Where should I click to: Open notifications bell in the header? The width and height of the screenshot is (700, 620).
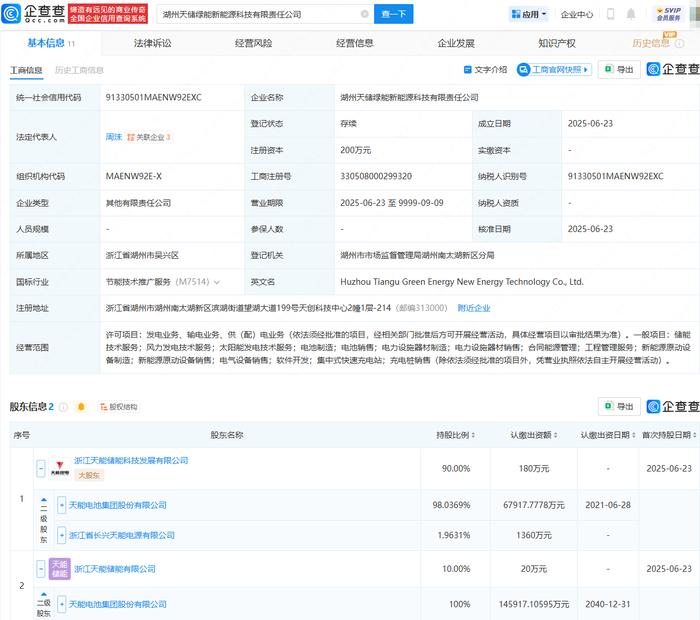[631, 14]
